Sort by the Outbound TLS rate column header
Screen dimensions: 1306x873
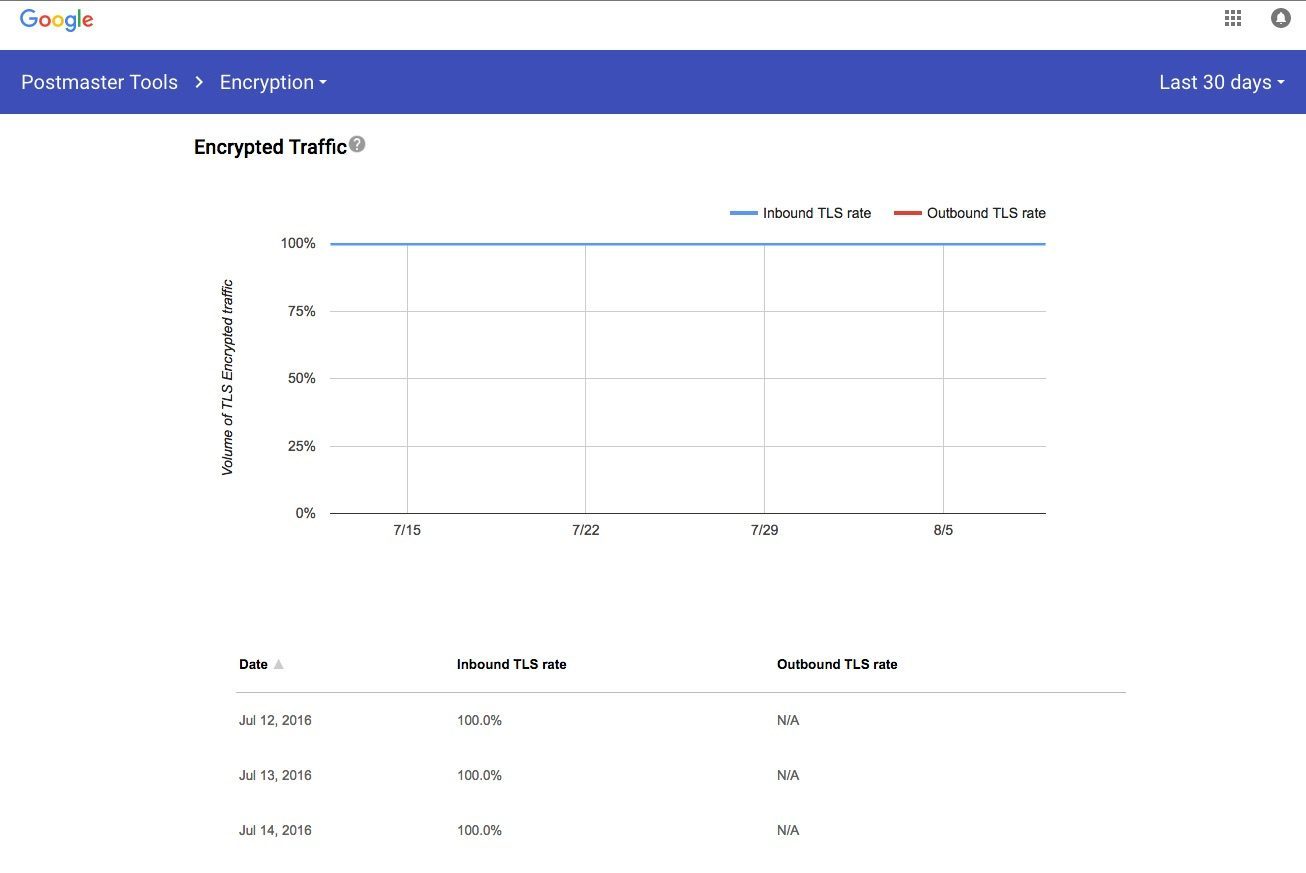click(x=837, y=664)
